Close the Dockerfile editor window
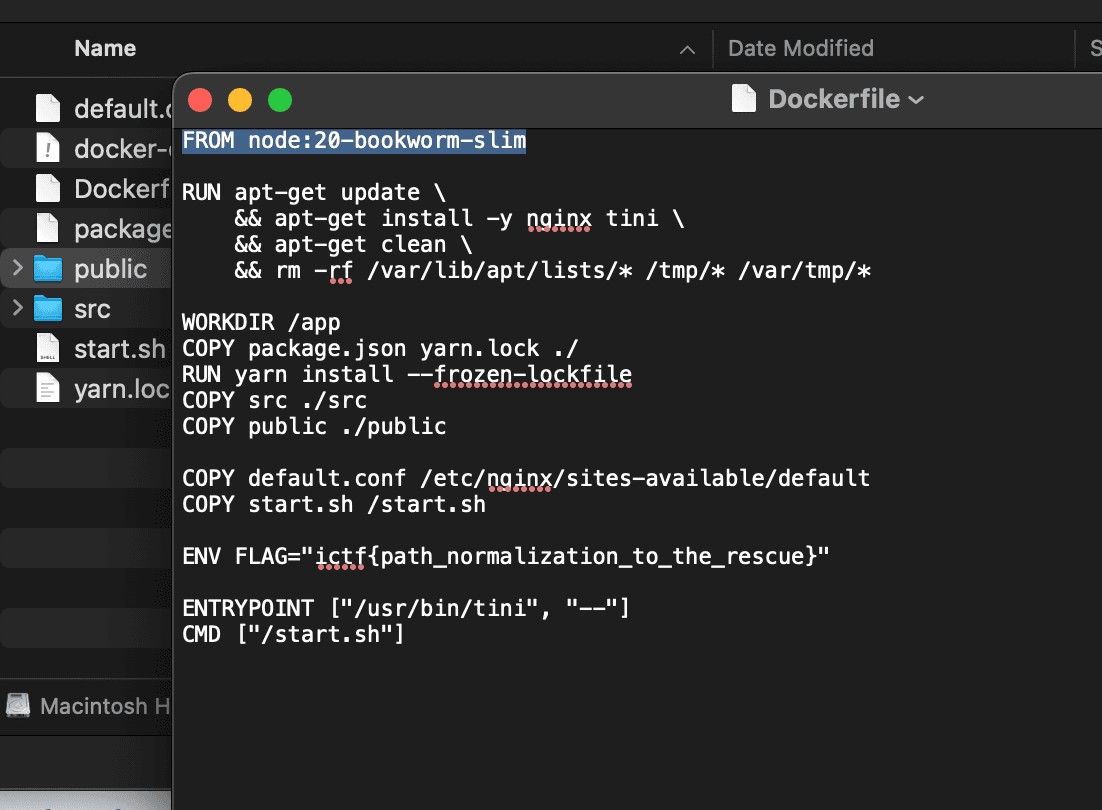1102x810 pixels. (200, 100)
